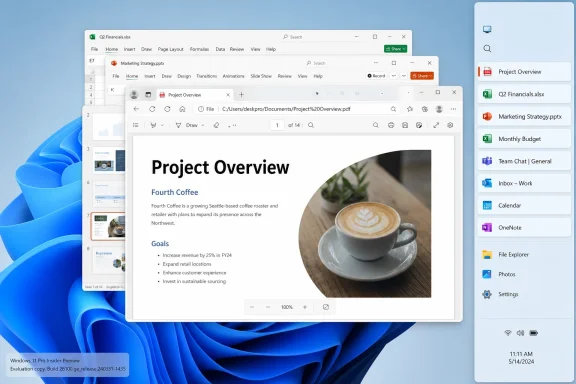Screen dimensions: 576x384
Task: Open browser Settings and more ellipsis
Action: (453, 109)
